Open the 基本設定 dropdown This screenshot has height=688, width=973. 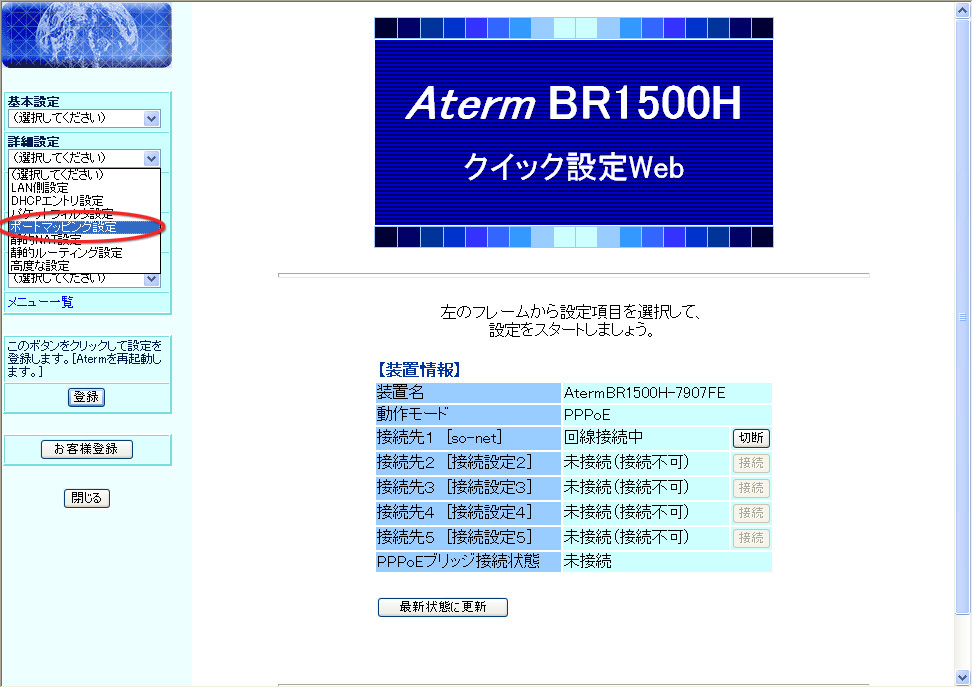84,118
